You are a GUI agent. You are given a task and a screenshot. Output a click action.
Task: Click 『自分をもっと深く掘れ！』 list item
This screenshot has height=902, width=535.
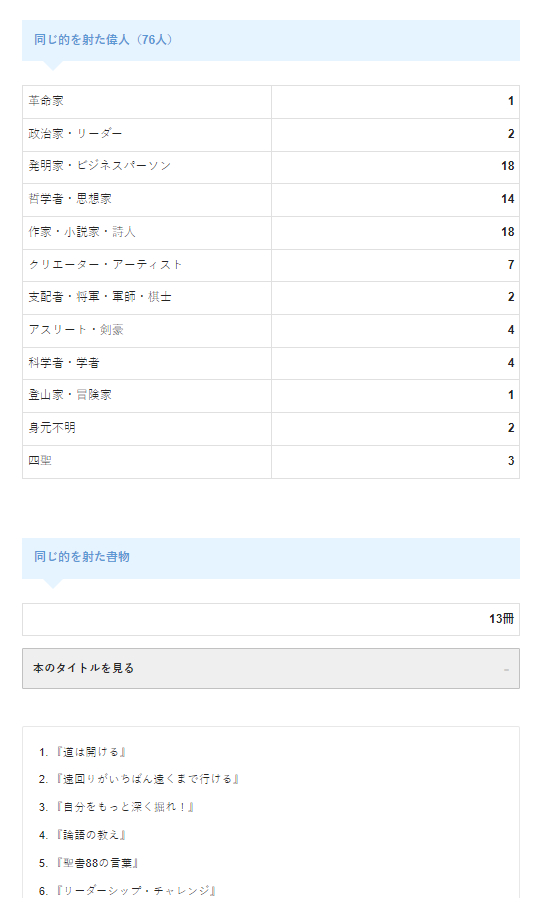[124, 807]
